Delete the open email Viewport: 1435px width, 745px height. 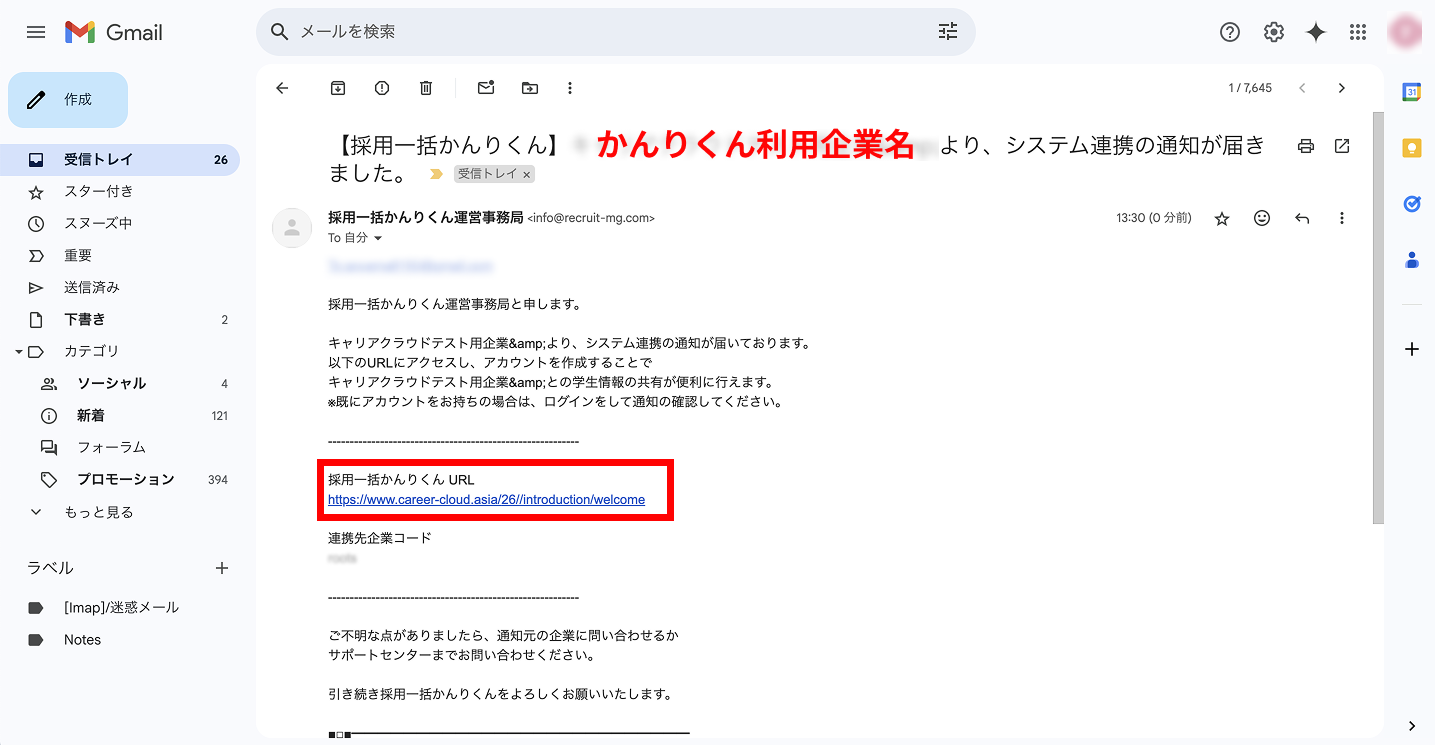425,88
